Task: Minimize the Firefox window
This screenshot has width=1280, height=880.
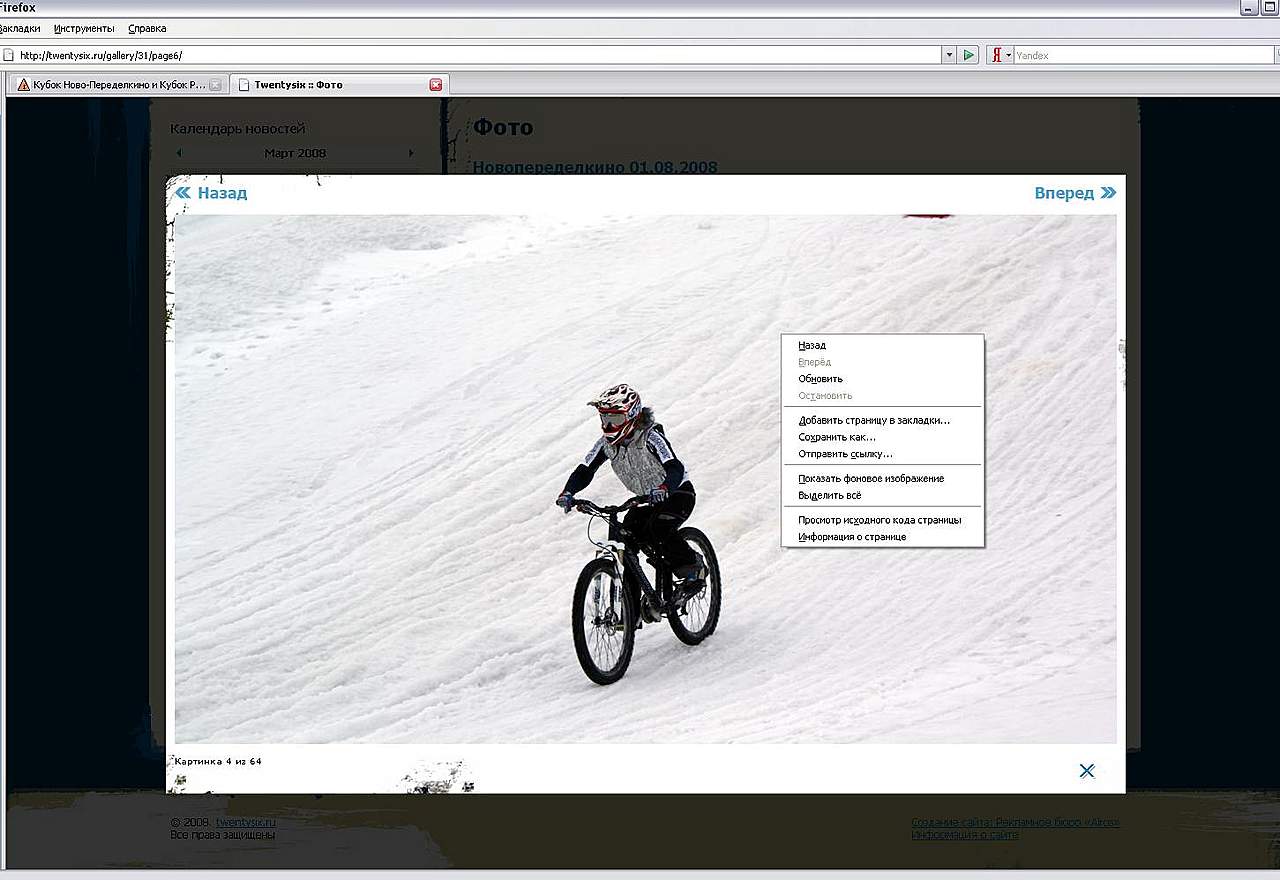Action: [x=1249, y=8]
